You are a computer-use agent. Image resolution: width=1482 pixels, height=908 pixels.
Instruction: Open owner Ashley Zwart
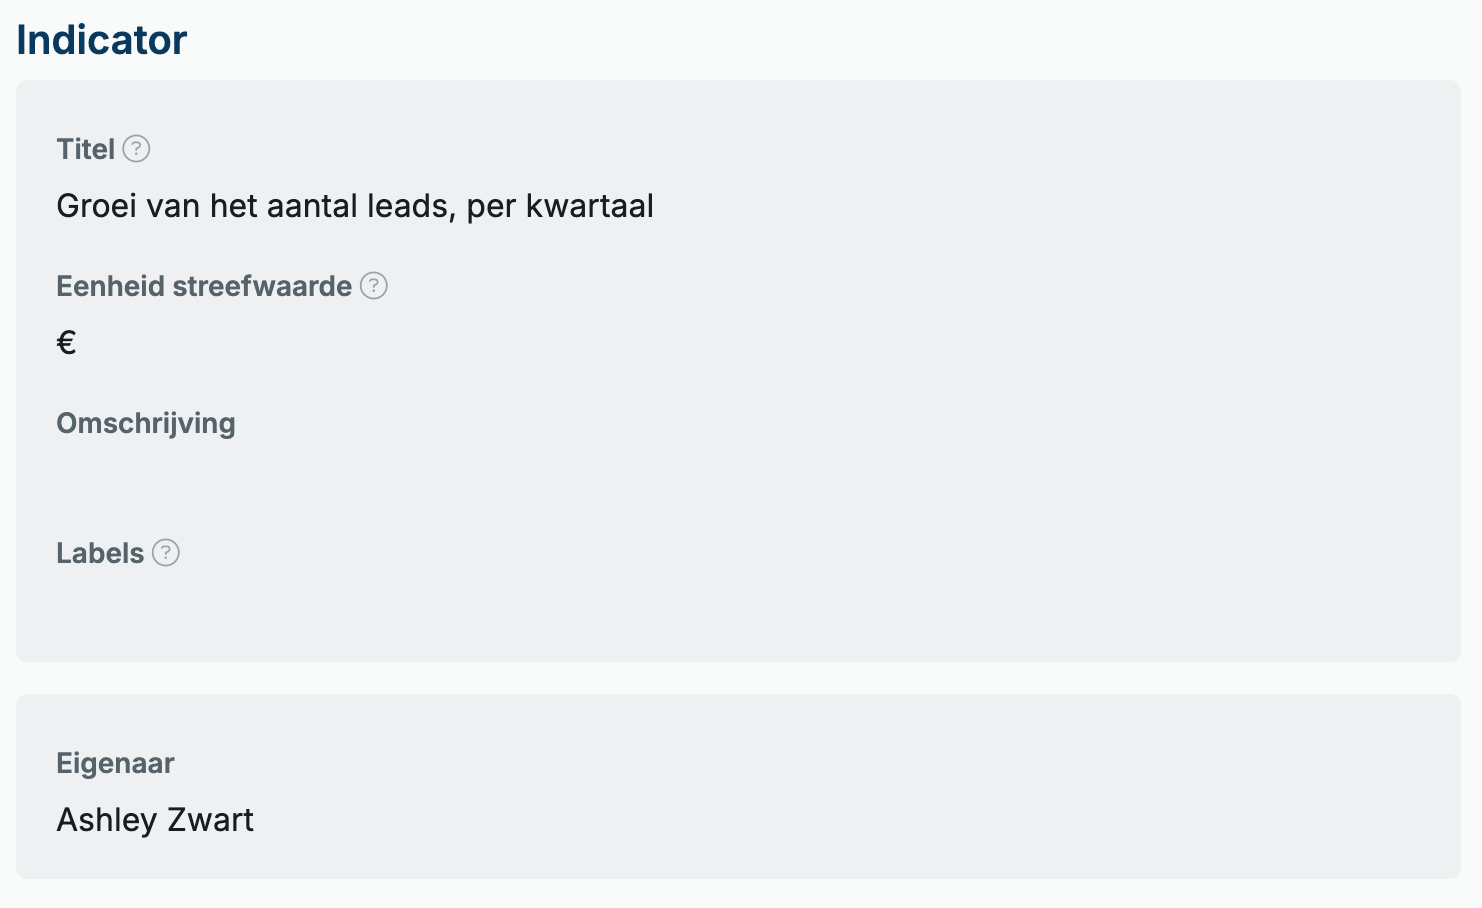(x=155, y=820)
